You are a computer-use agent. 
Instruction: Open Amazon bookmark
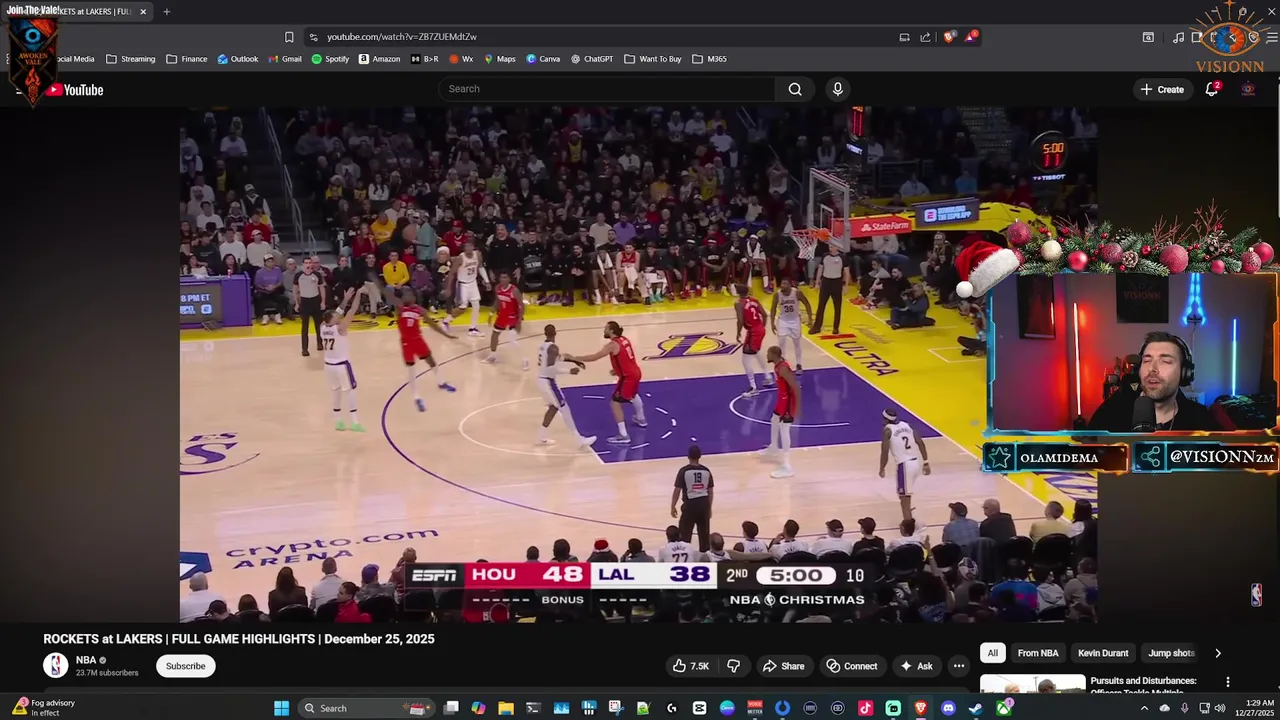point(379,59)
